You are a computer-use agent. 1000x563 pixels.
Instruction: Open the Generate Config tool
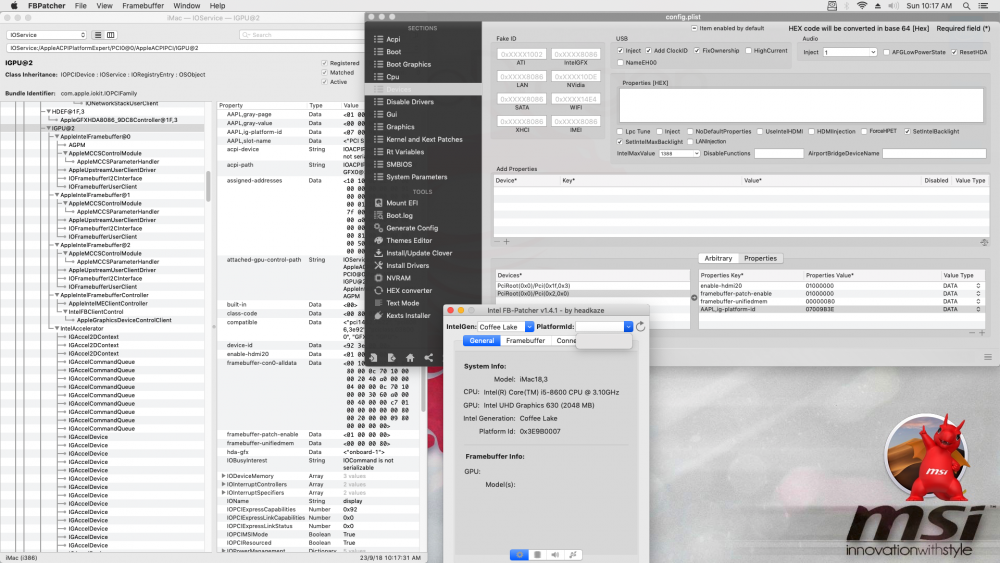(411, 228)
